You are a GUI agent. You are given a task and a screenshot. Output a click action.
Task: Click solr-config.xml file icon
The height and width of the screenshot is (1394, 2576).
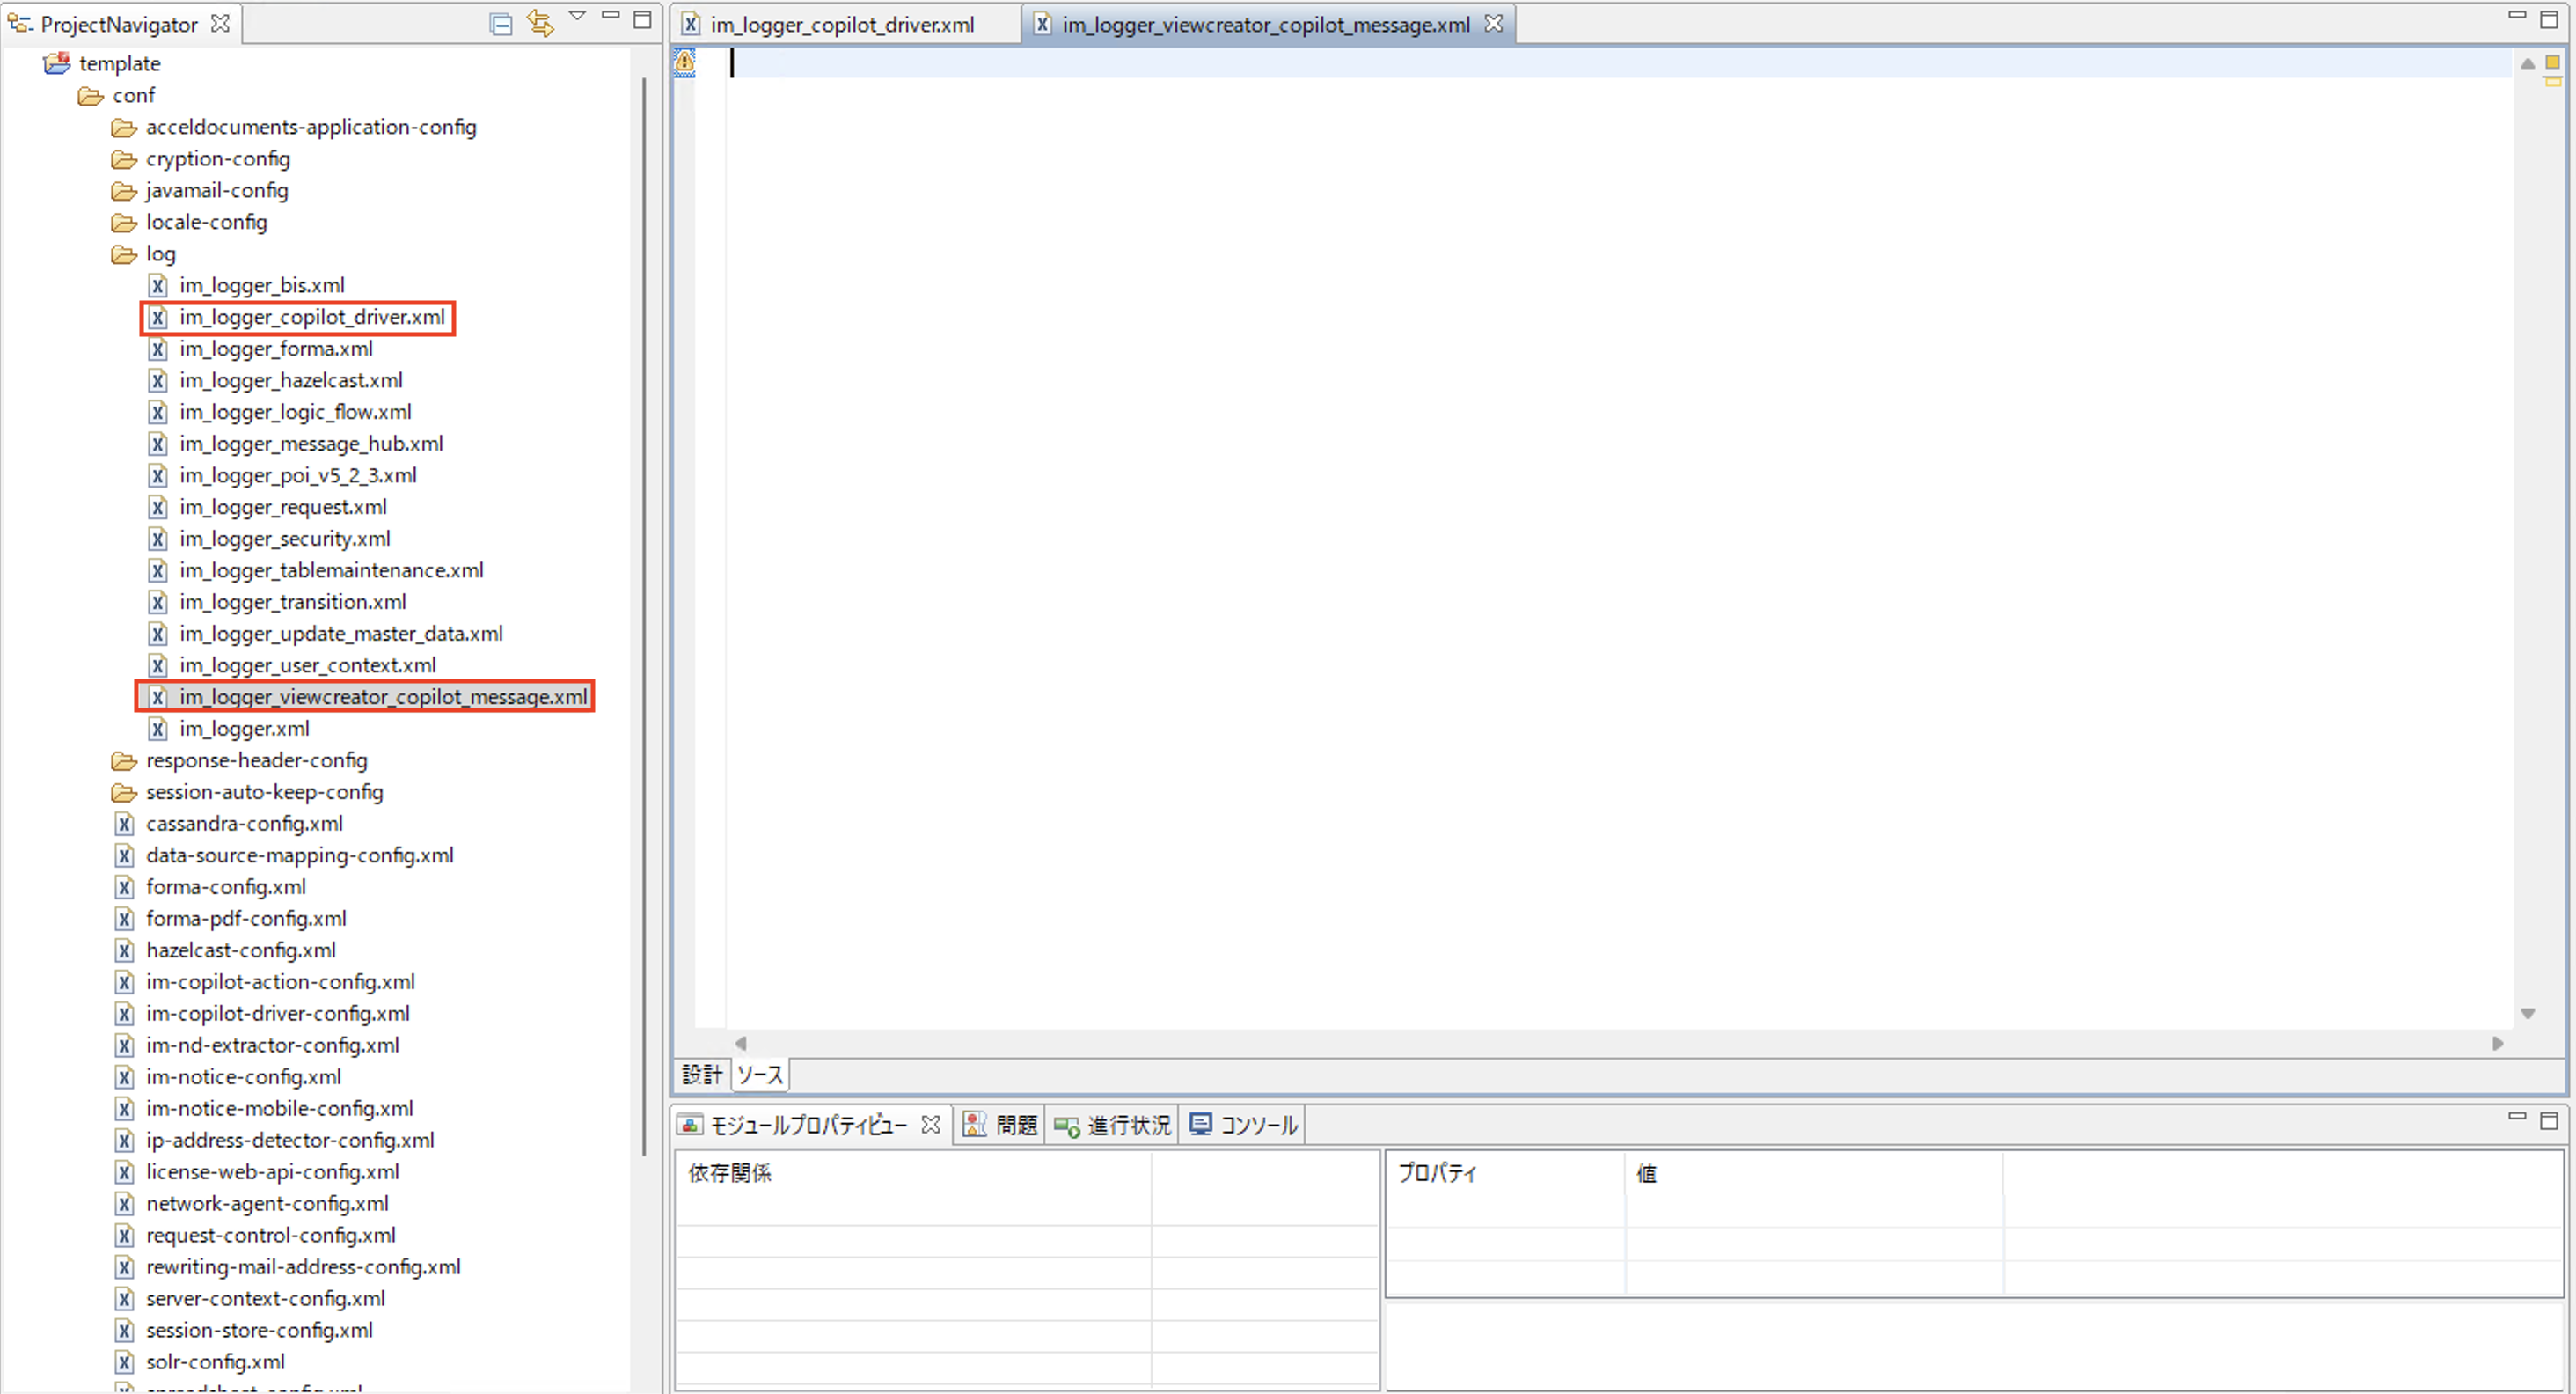(x=124, y=1363)
